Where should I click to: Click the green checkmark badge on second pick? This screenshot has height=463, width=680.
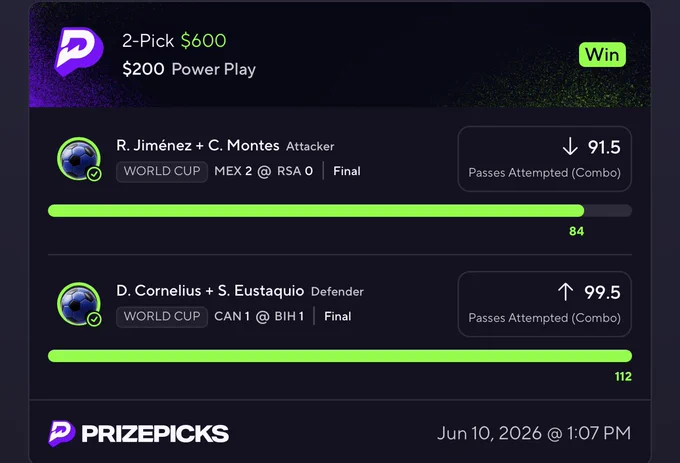(x=95, y=320)
